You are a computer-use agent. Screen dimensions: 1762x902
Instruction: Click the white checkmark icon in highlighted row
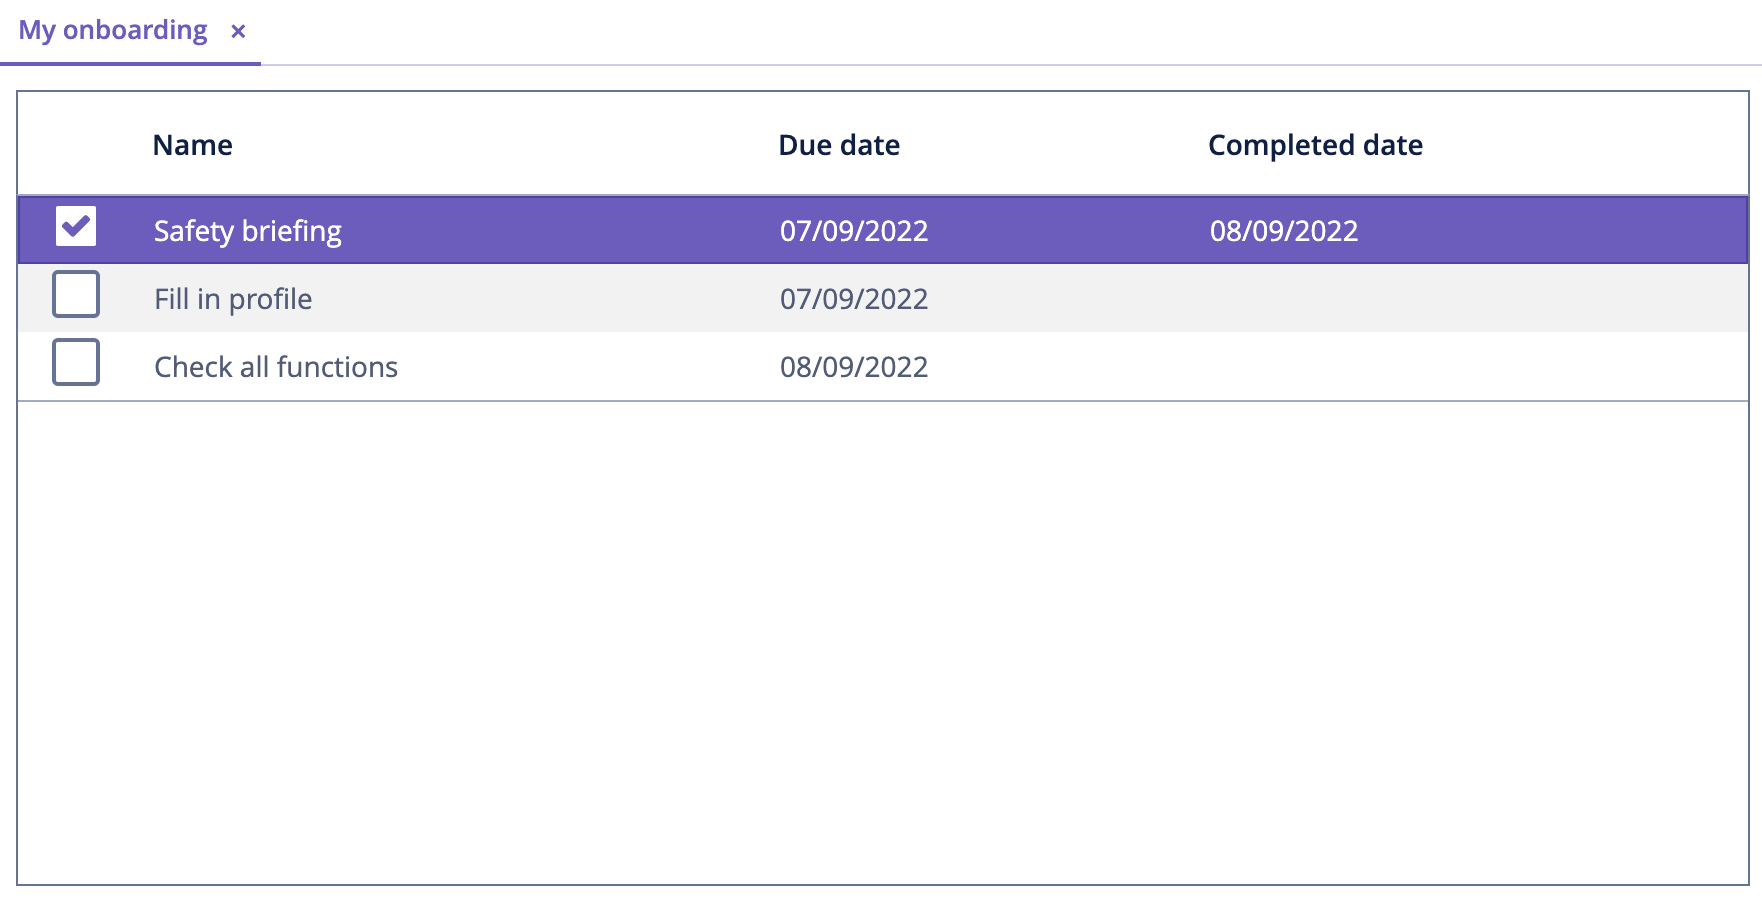(76, 225)
